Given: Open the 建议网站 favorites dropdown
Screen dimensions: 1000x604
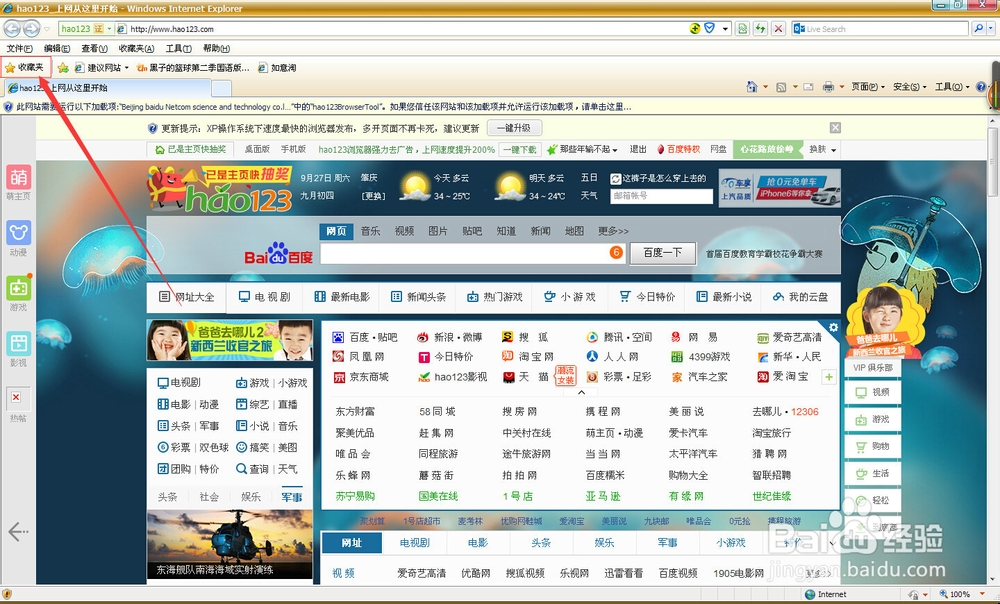Looking at the screenshot, I should click(x=101, y=68).
